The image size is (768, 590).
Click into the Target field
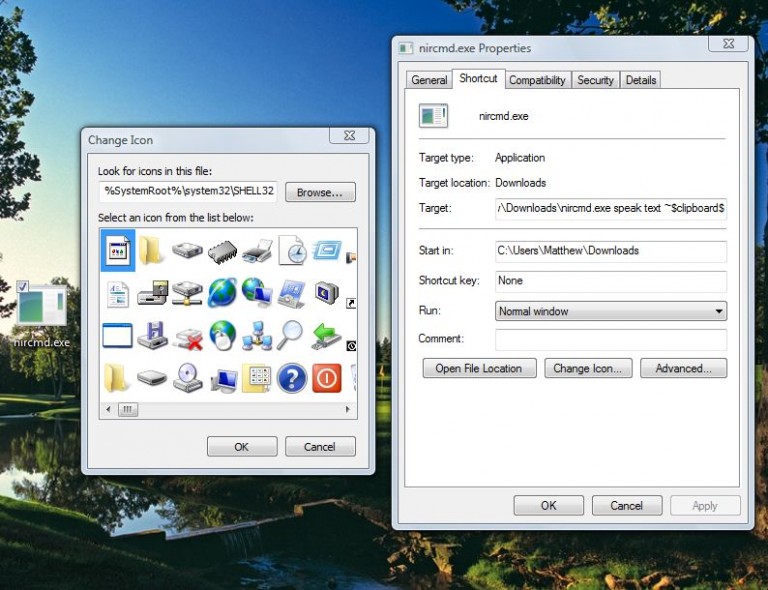[x=611, y=209]
